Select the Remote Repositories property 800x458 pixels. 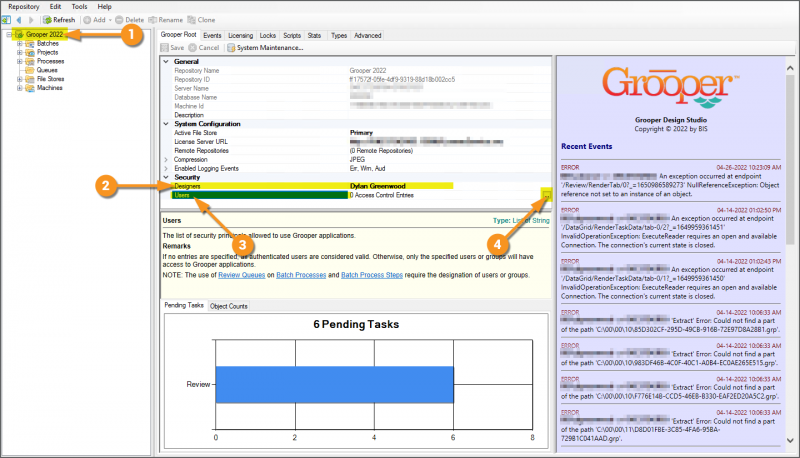tap(361, 151)
